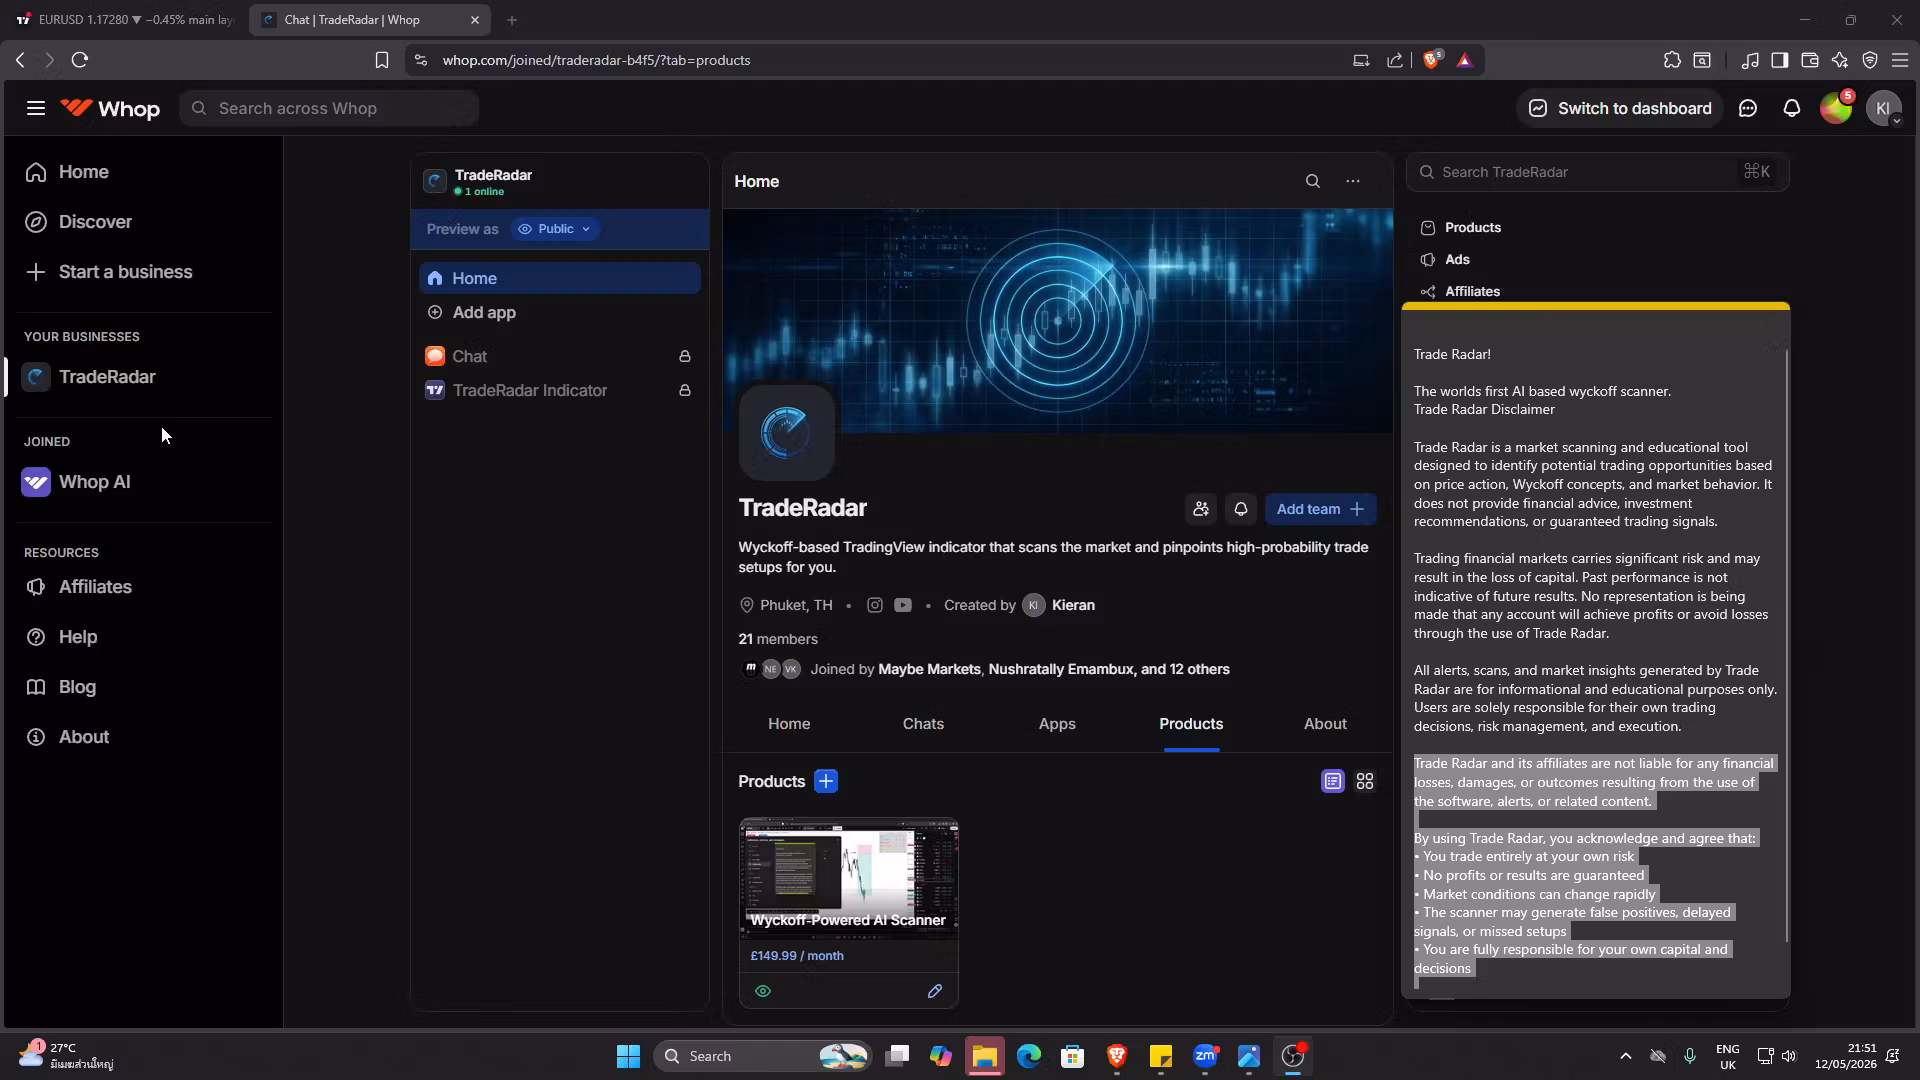The image size is (1920, 1080).
Task: Open Blog in Resources
Action: (143, 687)
